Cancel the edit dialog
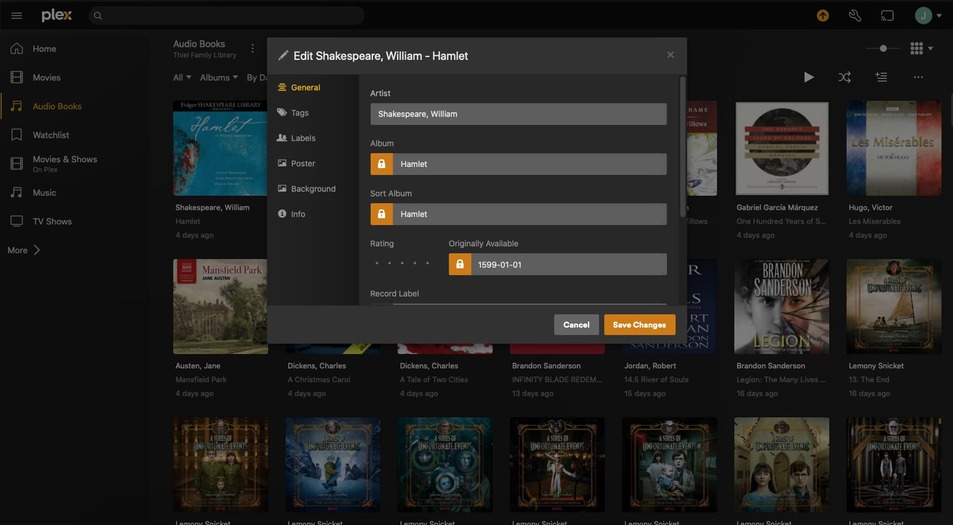Image resolution: width=953 pixels, height=525 pixels. (x=576, y=324)
